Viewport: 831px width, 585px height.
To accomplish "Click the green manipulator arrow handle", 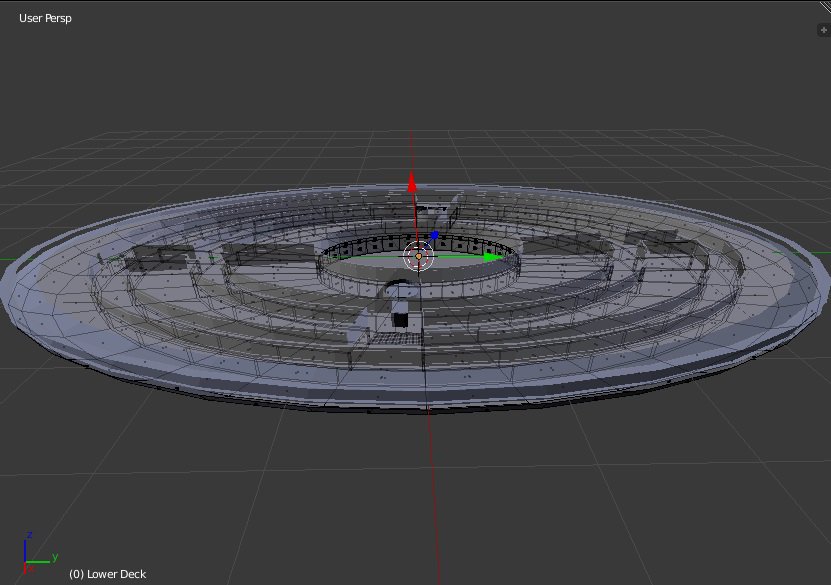I will point(493,258).
